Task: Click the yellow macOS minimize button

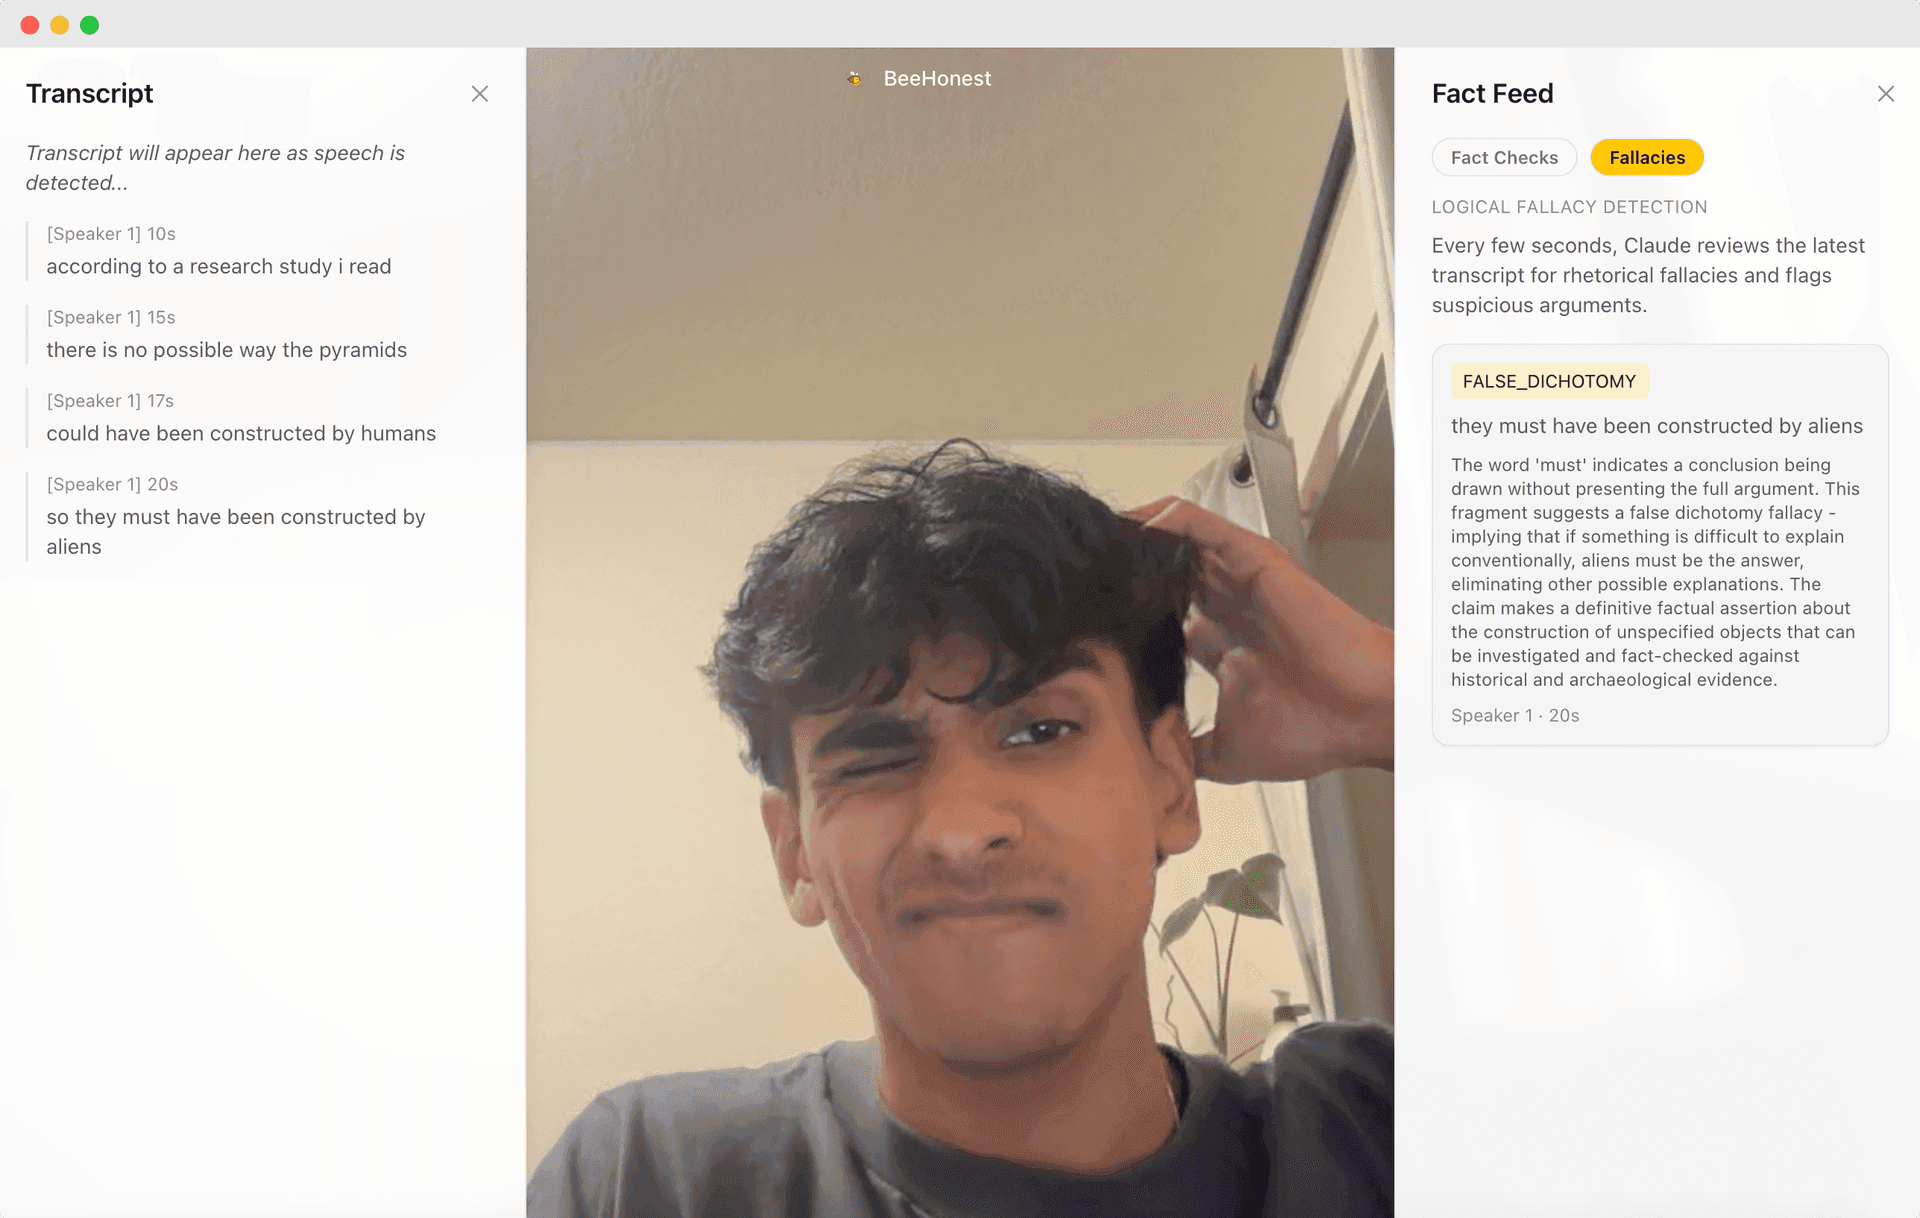Action: (x=59, y=25)
